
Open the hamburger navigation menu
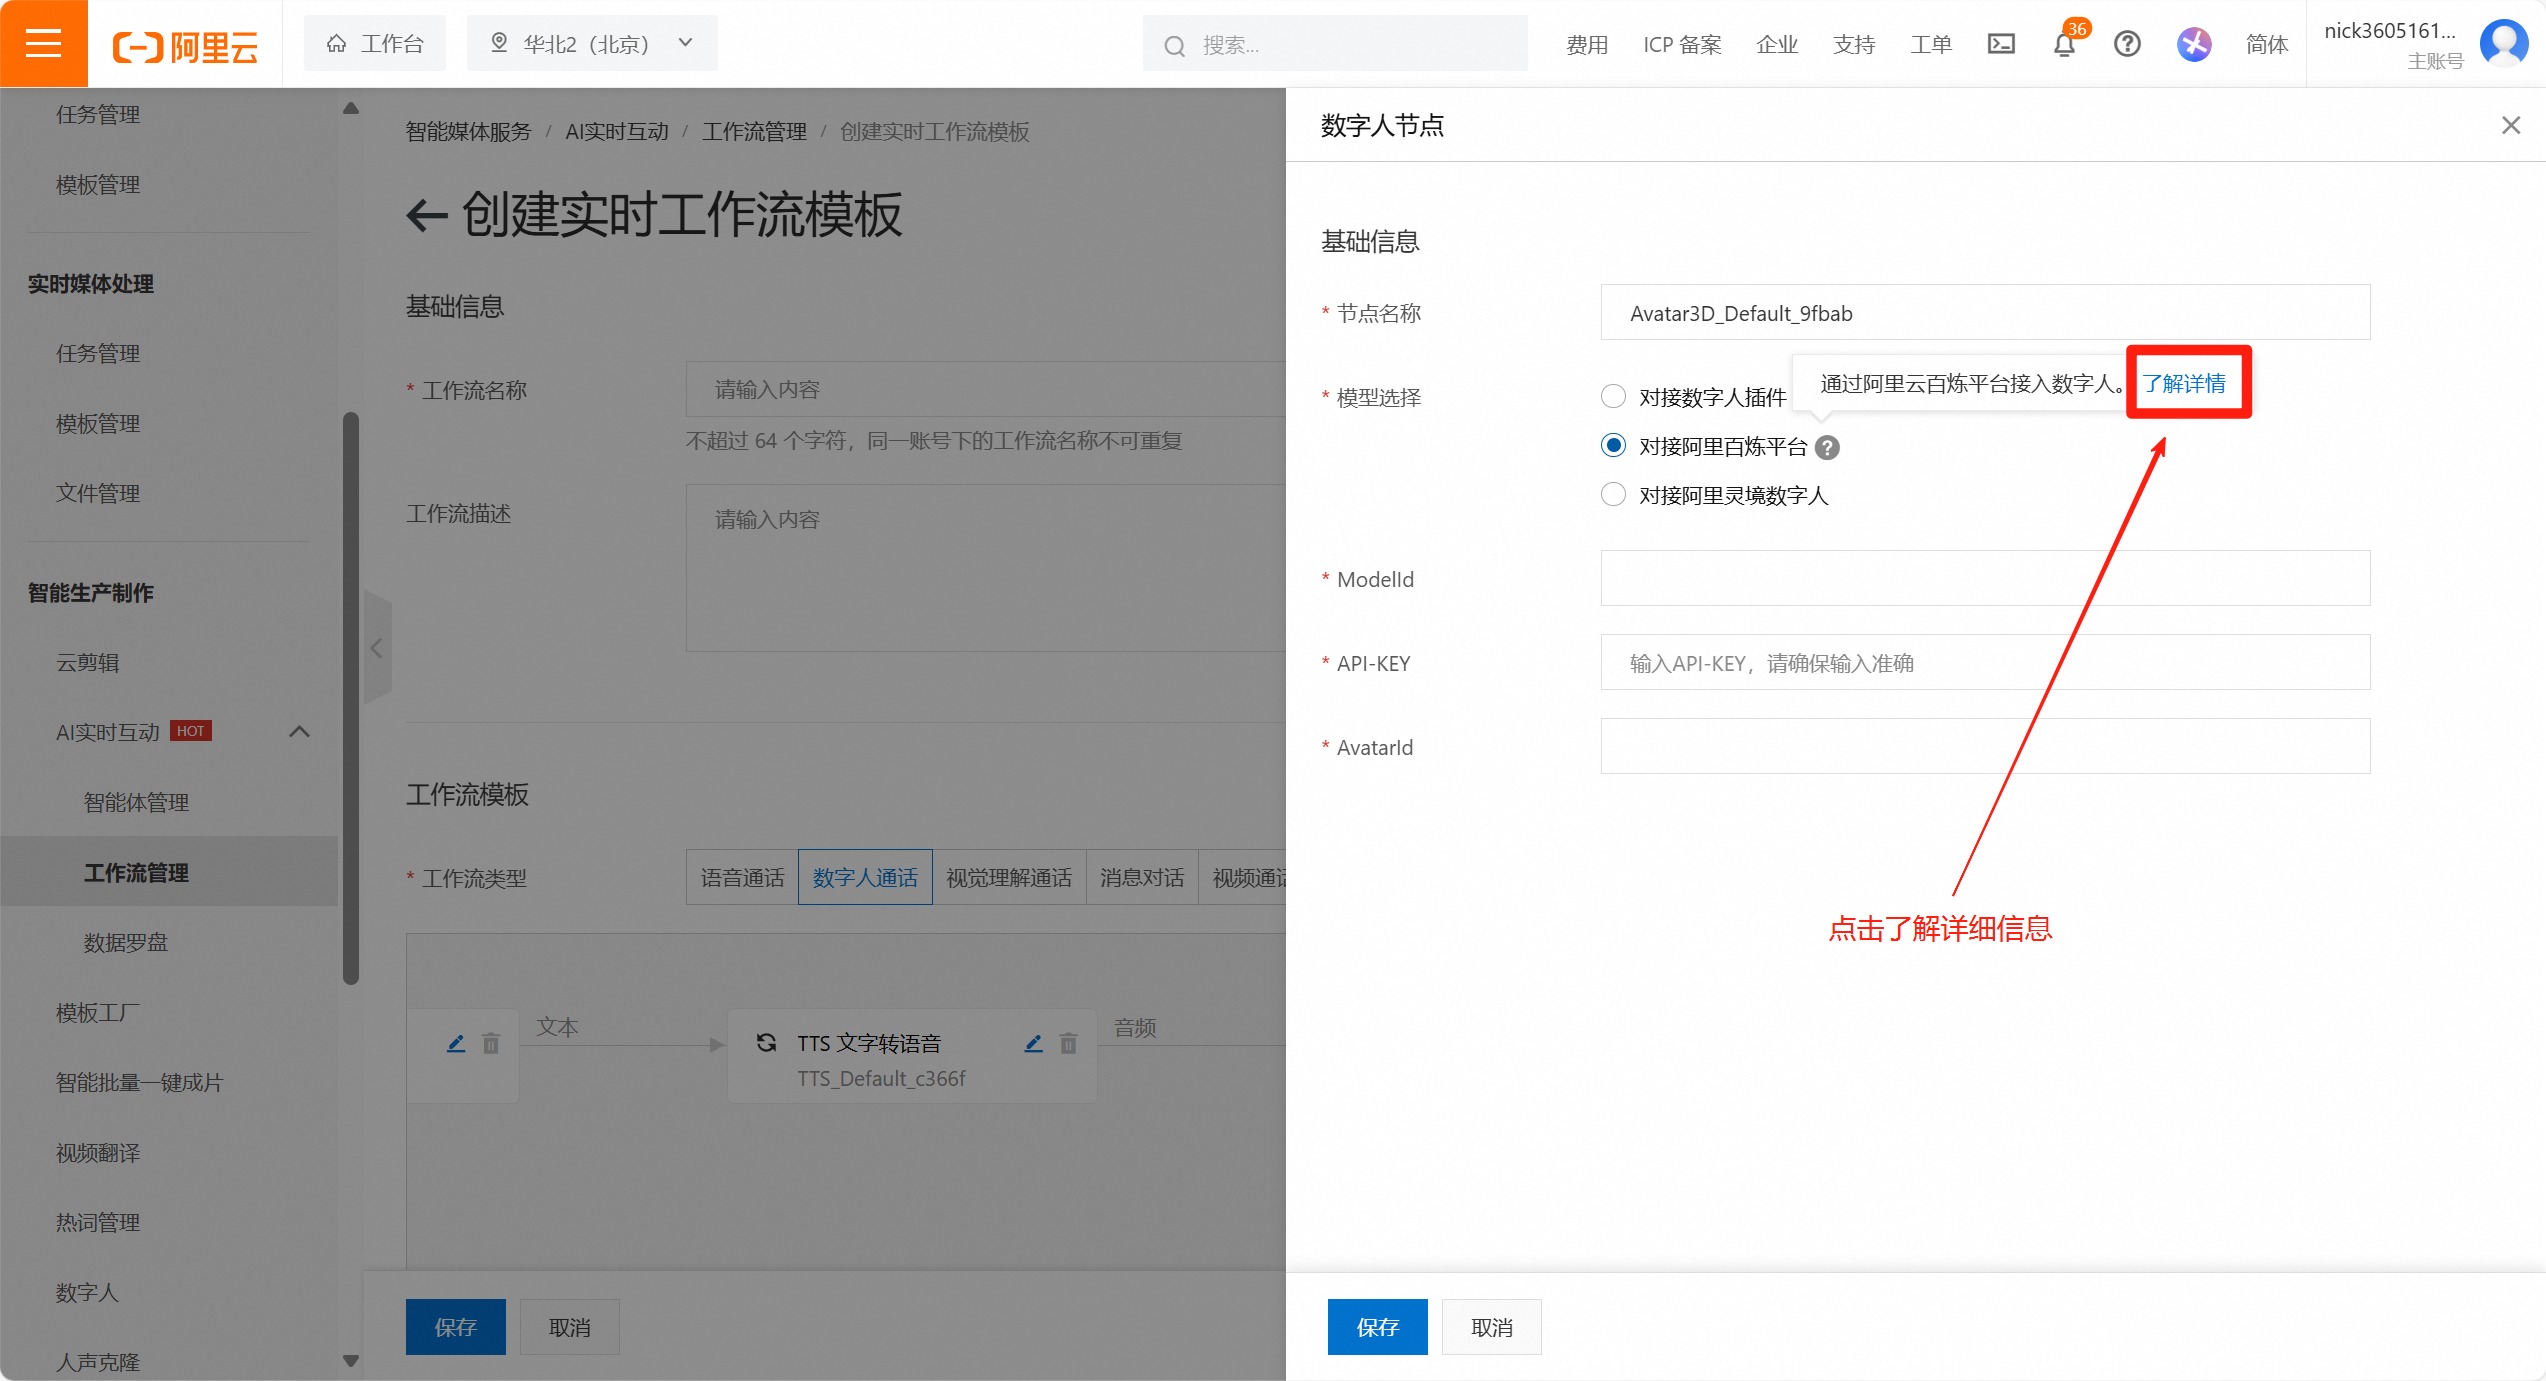coord(43,43)
